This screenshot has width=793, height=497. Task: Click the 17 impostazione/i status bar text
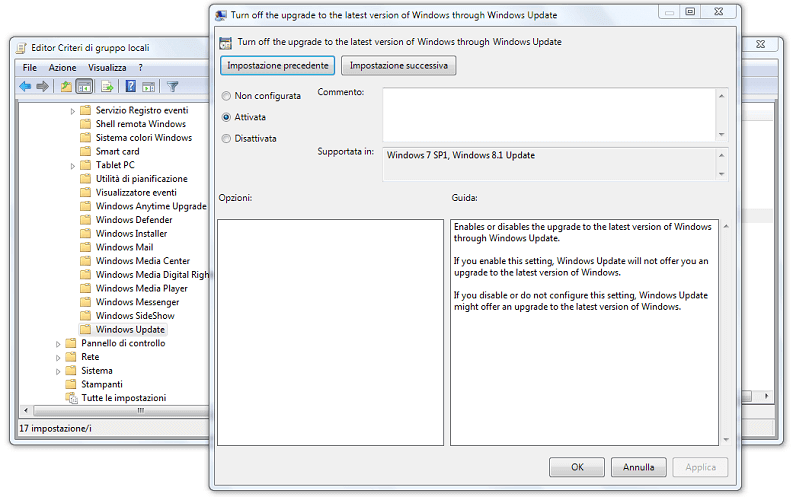[x=56, y=429]
